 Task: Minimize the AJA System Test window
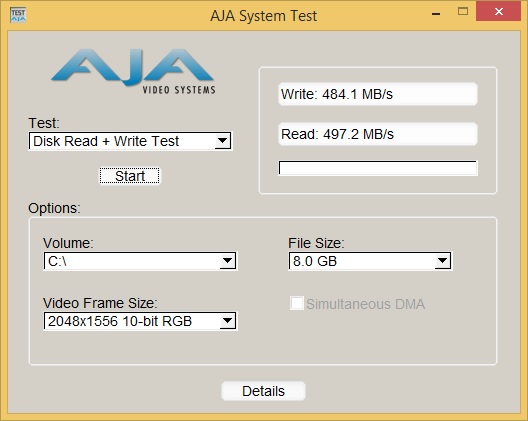[436, 13]
